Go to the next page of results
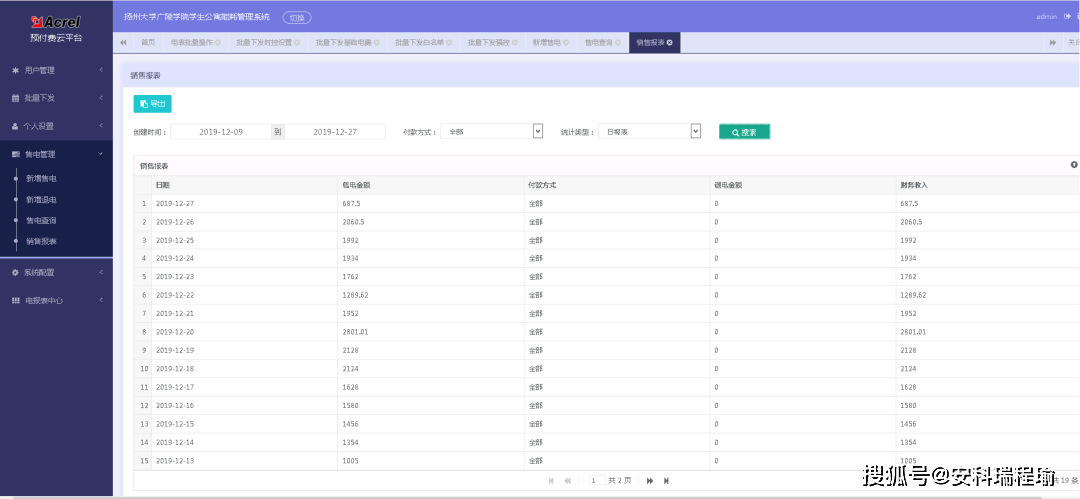Screen dimensions: 1080x499 650,480
